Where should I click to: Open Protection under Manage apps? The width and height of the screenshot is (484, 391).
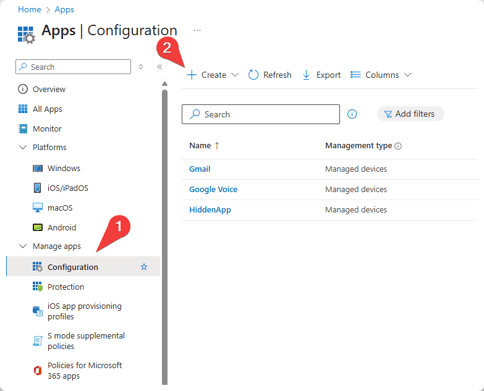[x=66, y=287]
